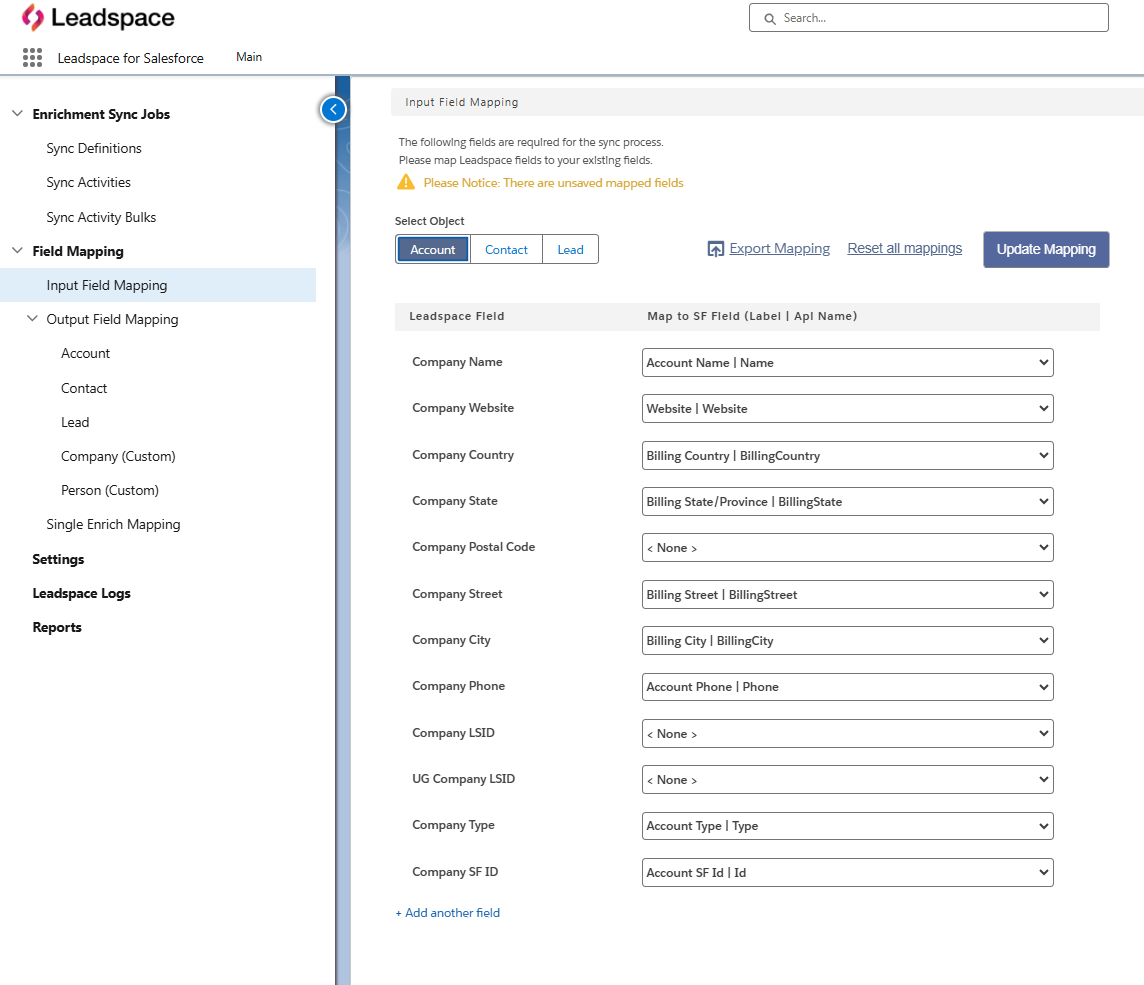Click the unsaved fields warning triangle icon
The height and width of the screenshot is (985, 1144).
[406, 182]
